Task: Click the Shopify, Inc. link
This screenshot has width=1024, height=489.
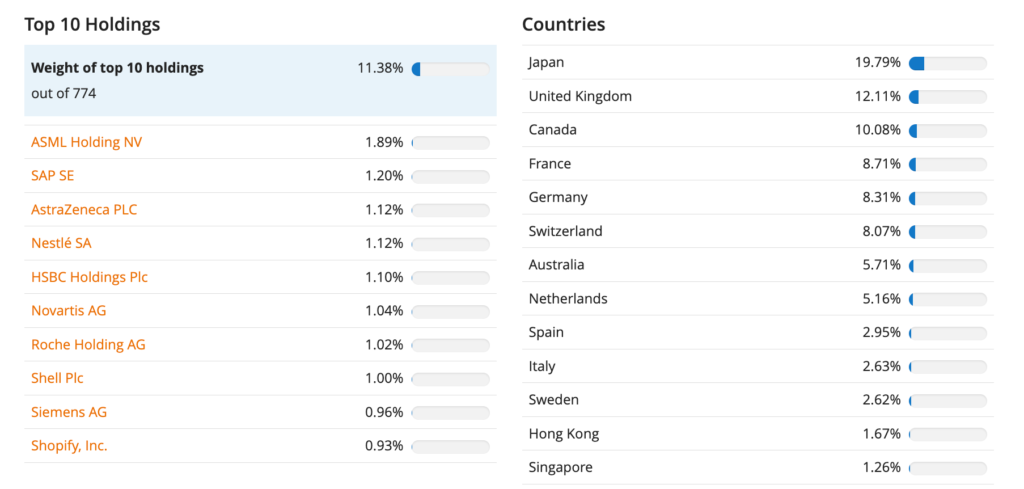Action: [x=69, y=446]
